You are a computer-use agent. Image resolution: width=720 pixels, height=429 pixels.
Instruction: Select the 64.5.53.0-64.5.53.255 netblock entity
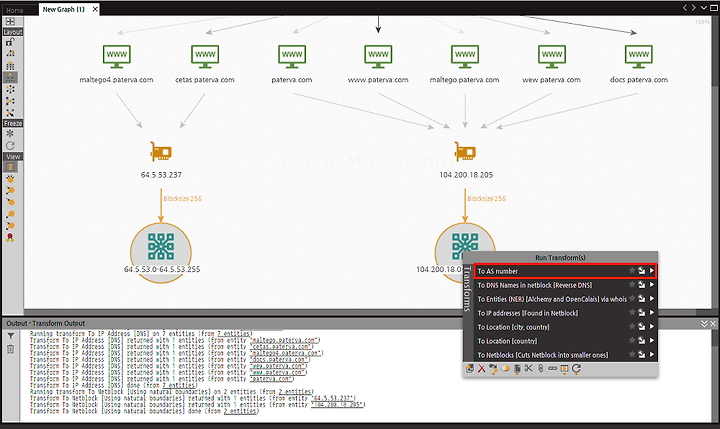(161, 253)
